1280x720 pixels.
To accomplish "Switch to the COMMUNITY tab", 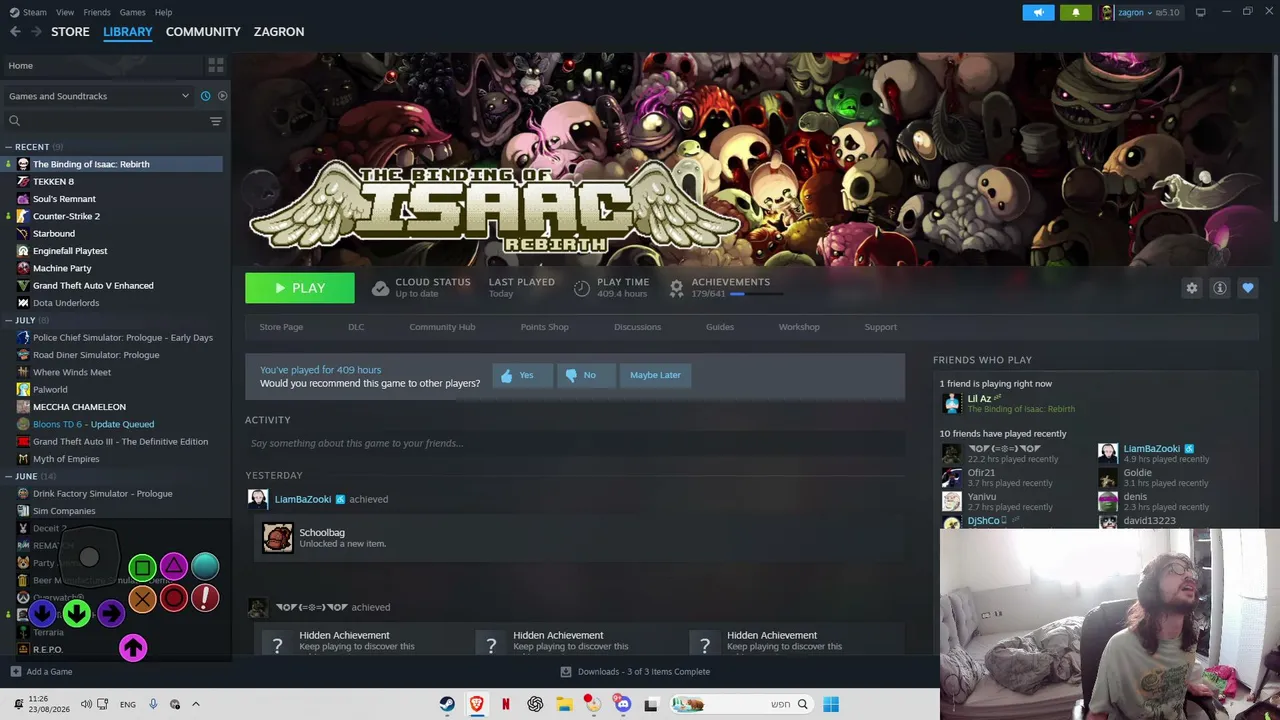I will 203,32.
